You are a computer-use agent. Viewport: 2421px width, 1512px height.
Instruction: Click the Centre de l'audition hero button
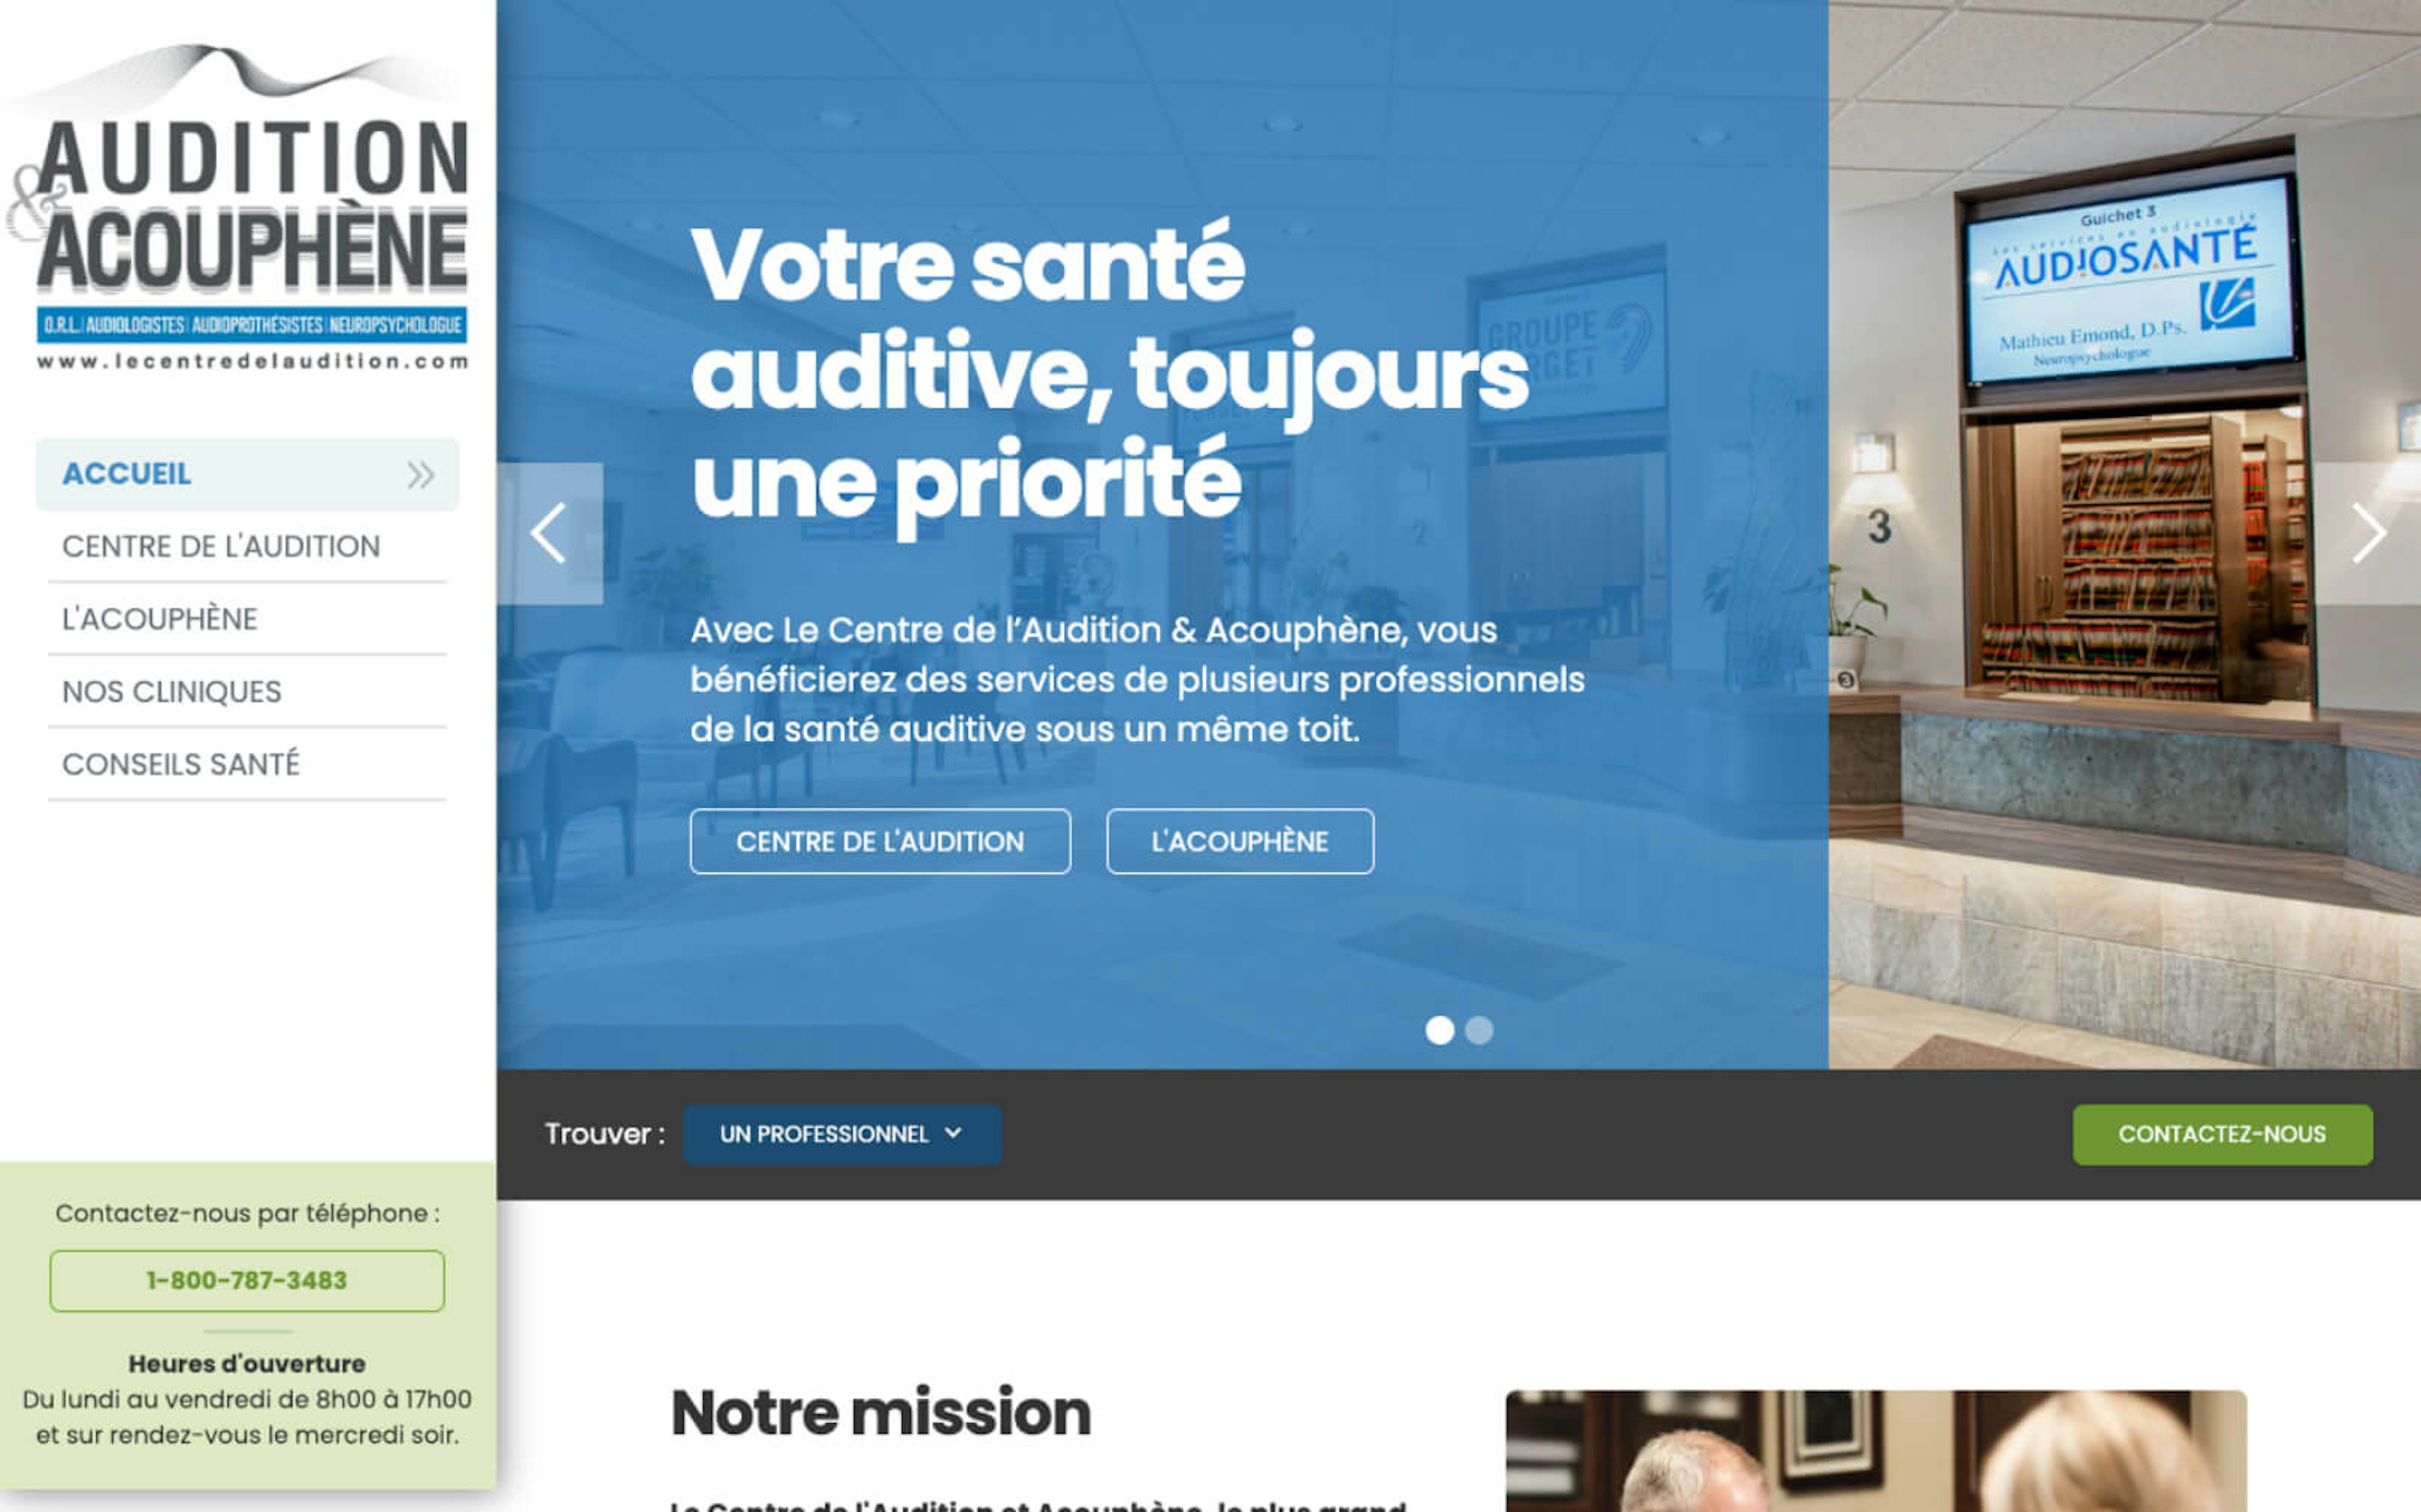(x=880, y=841)
